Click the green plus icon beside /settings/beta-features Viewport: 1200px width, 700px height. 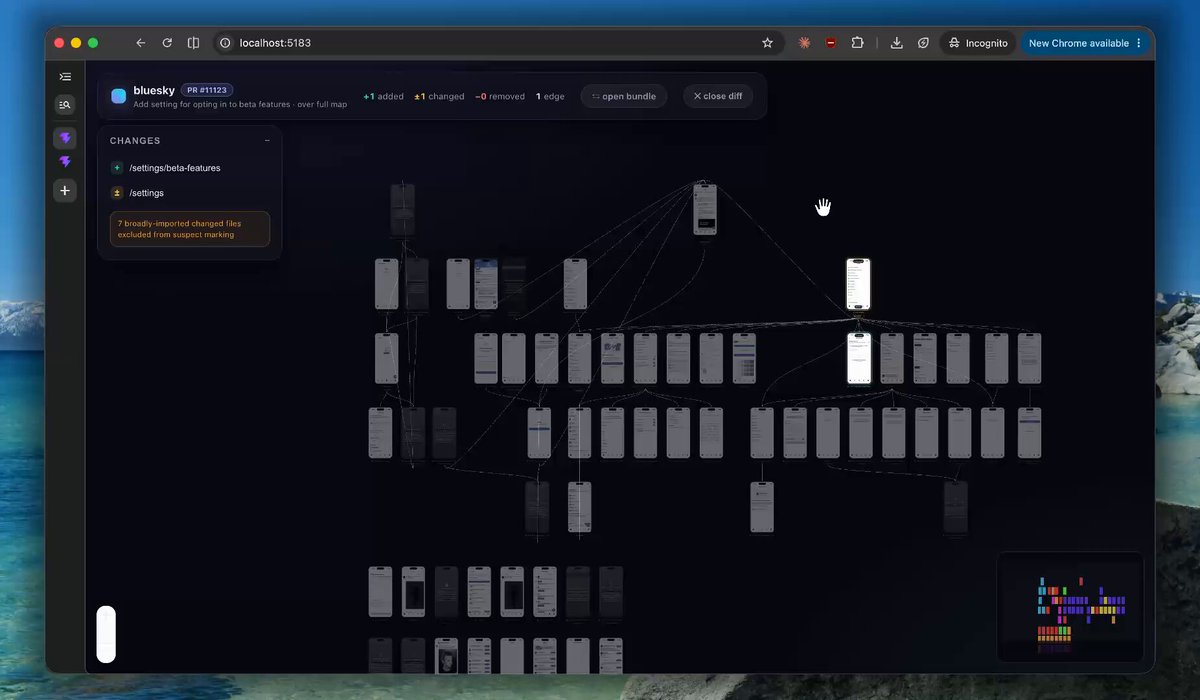(x=117, y=168)
